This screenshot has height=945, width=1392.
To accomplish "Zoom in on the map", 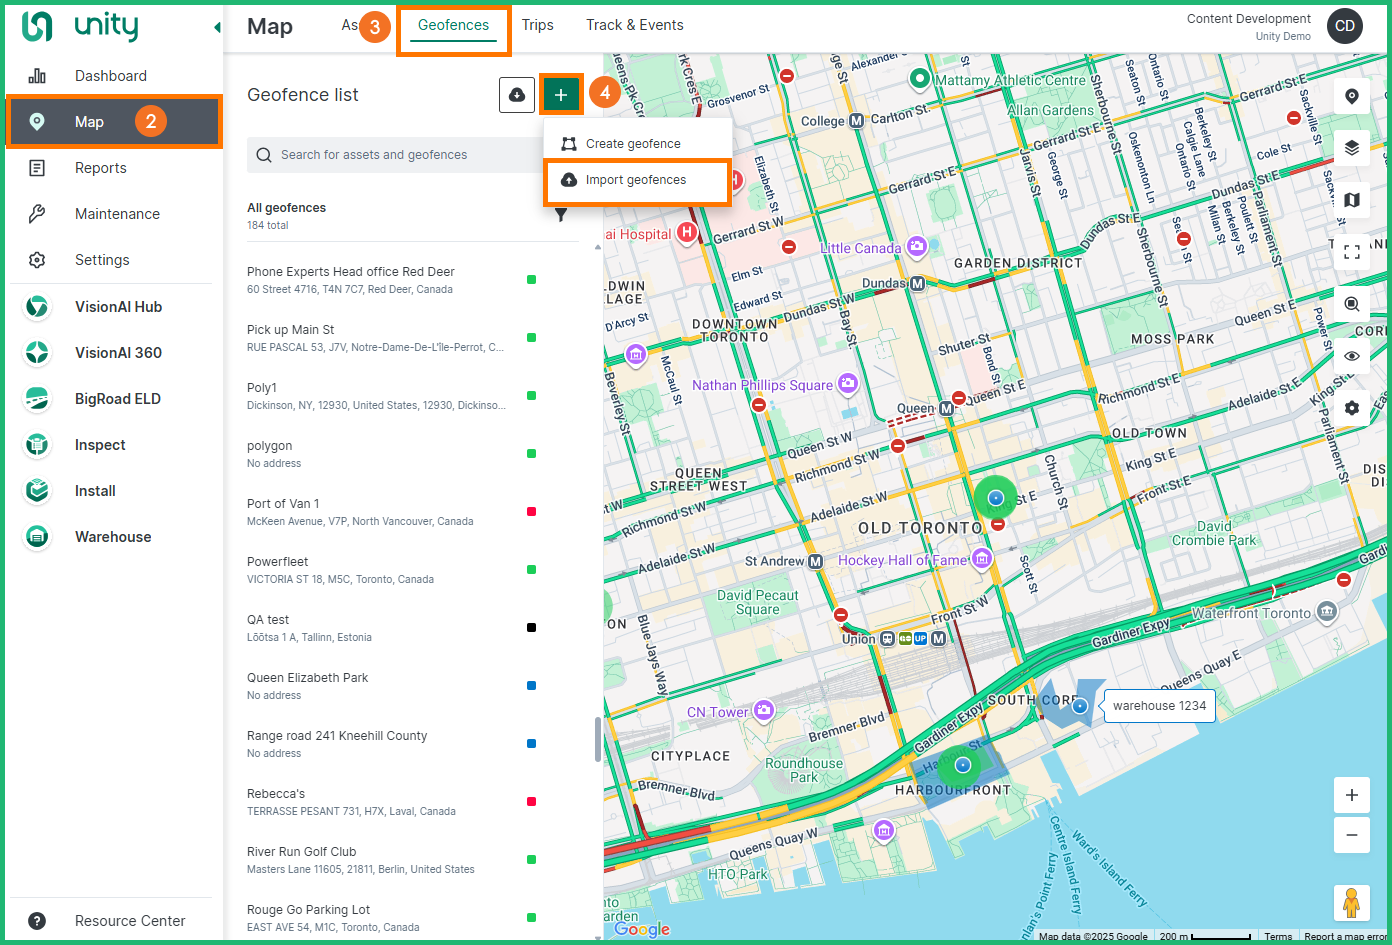I will 1351,795.
